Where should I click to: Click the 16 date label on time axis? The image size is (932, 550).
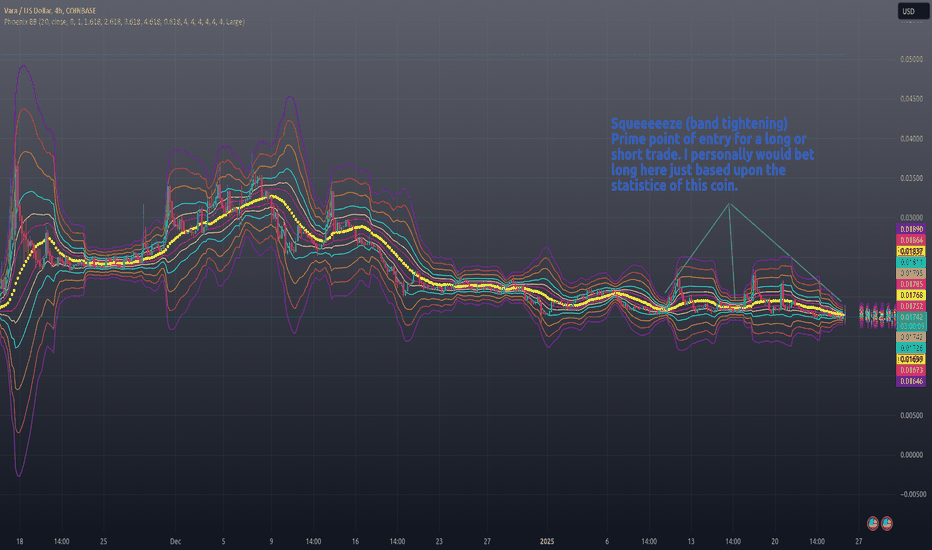point(355,541)
